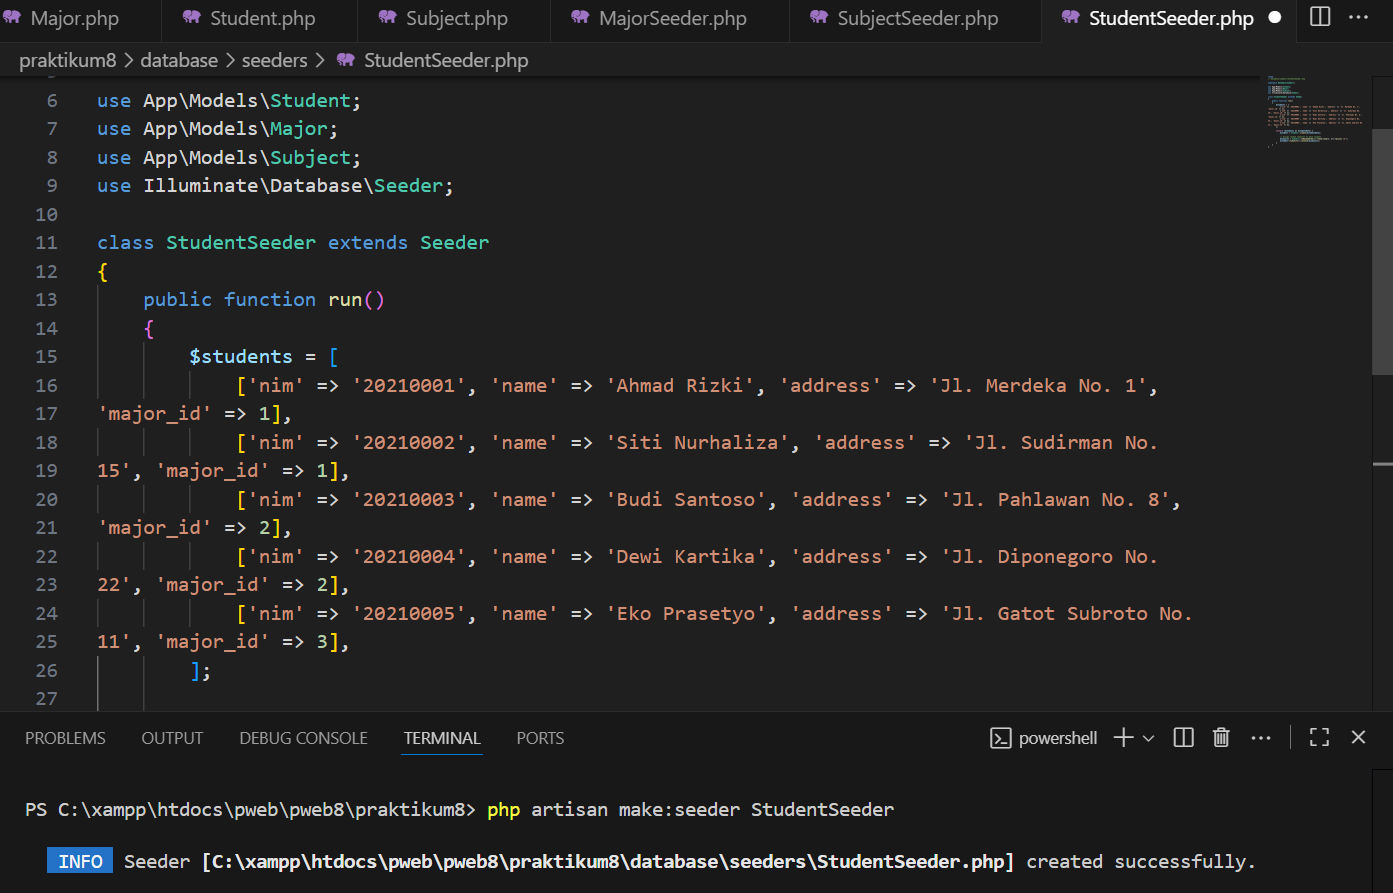Screen dimensions: 1393x893
Task: Switch to the OUTPUT panel tab
Action: click(172, 738)
